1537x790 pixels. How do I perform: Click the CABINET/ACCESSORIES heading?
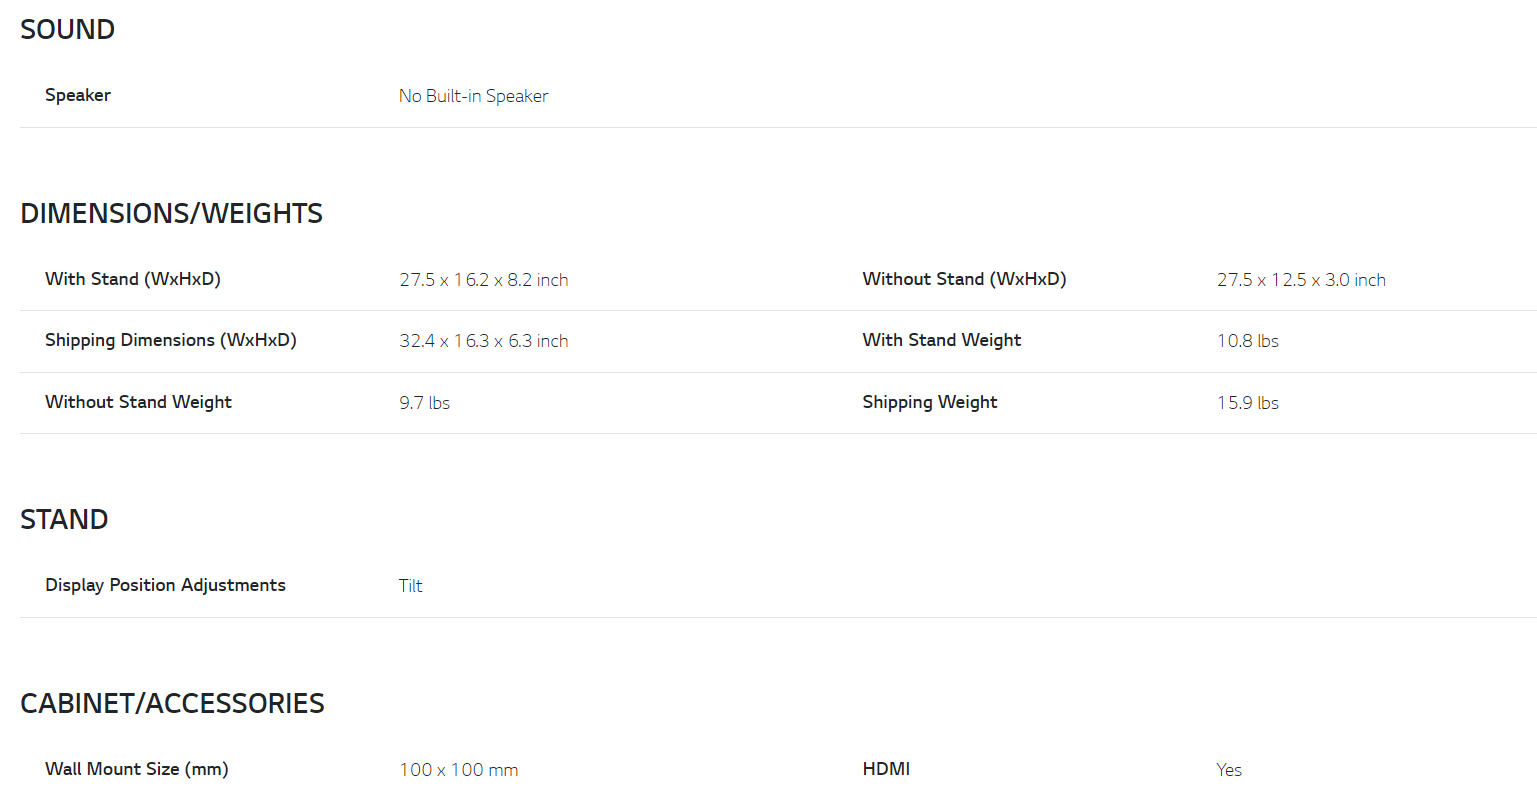172,704
